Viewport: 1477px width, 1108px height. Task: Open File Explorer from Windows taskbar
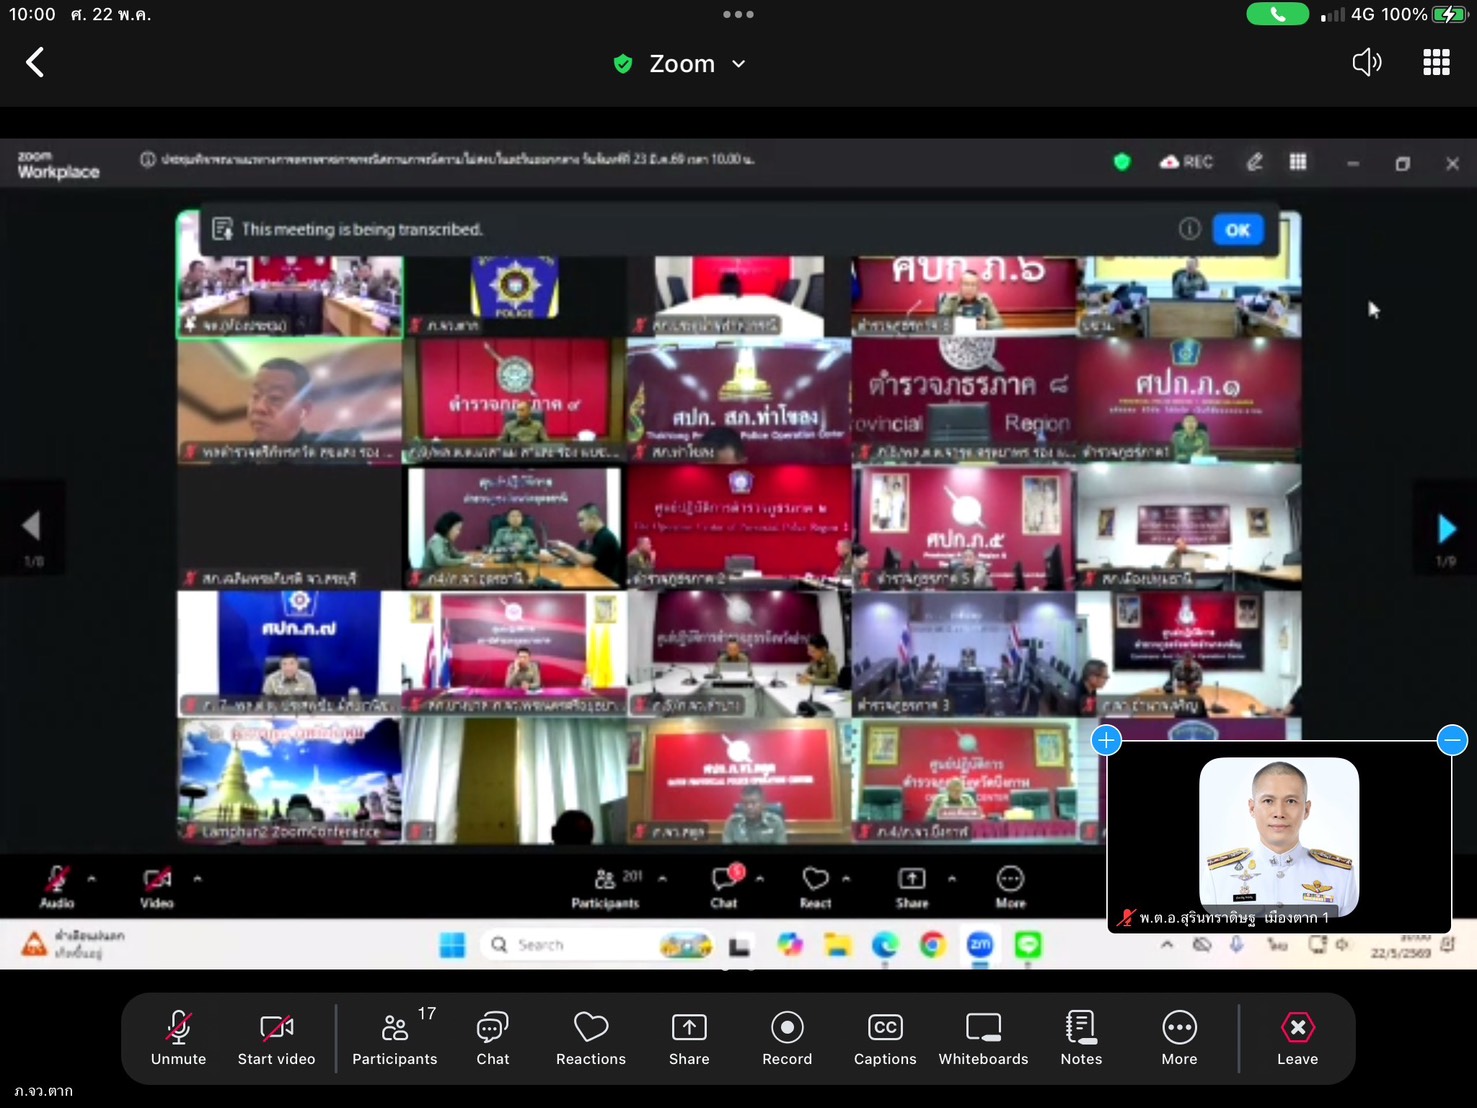click(837, 945)
